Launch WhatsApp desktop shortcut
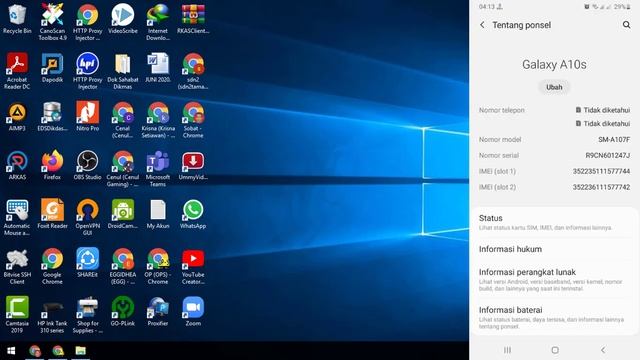Screen dimensions: 640x360 [x=193, y=214]
